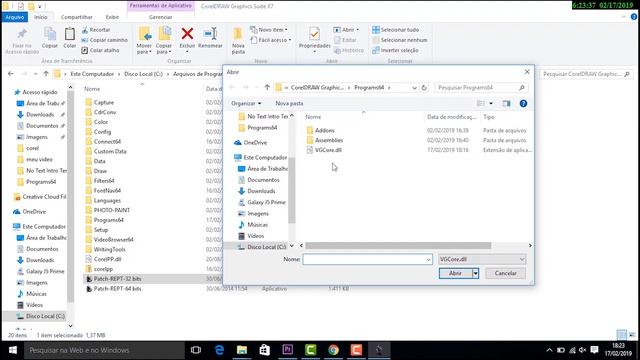
Task: Click Nova pasta in Abrir dialog toolbar
Action: point(289,104)
